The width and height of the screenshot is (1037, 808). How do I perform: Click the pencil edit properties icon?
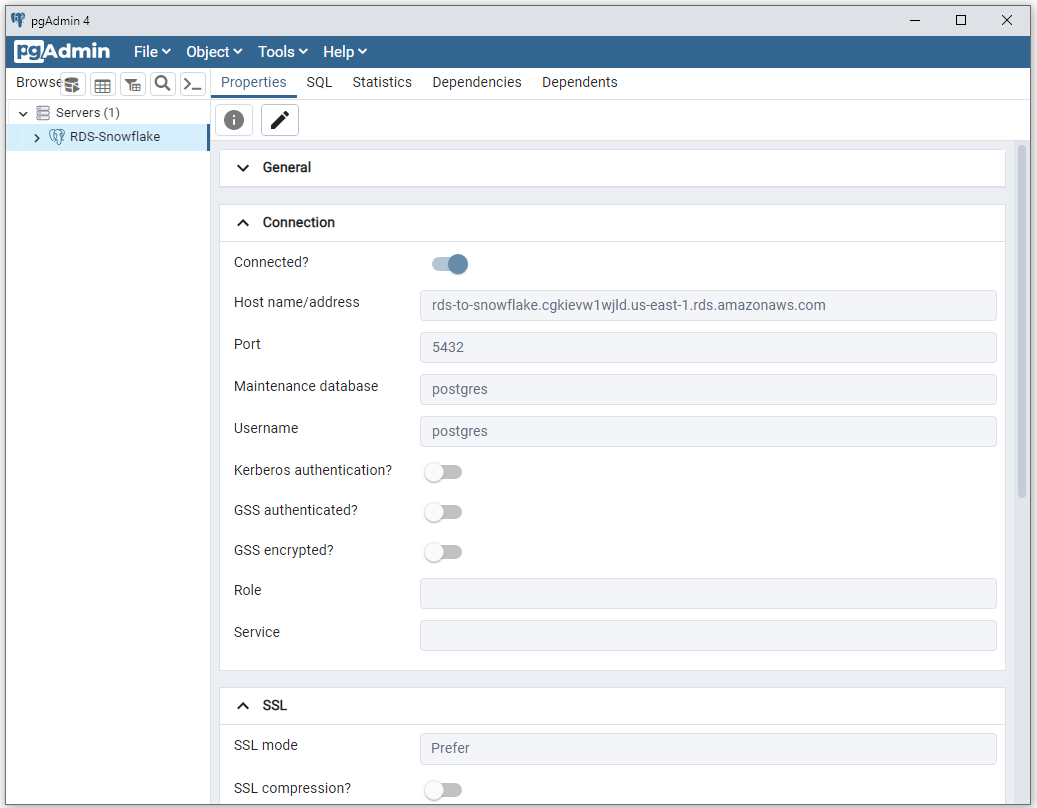[x=280, y=120]
